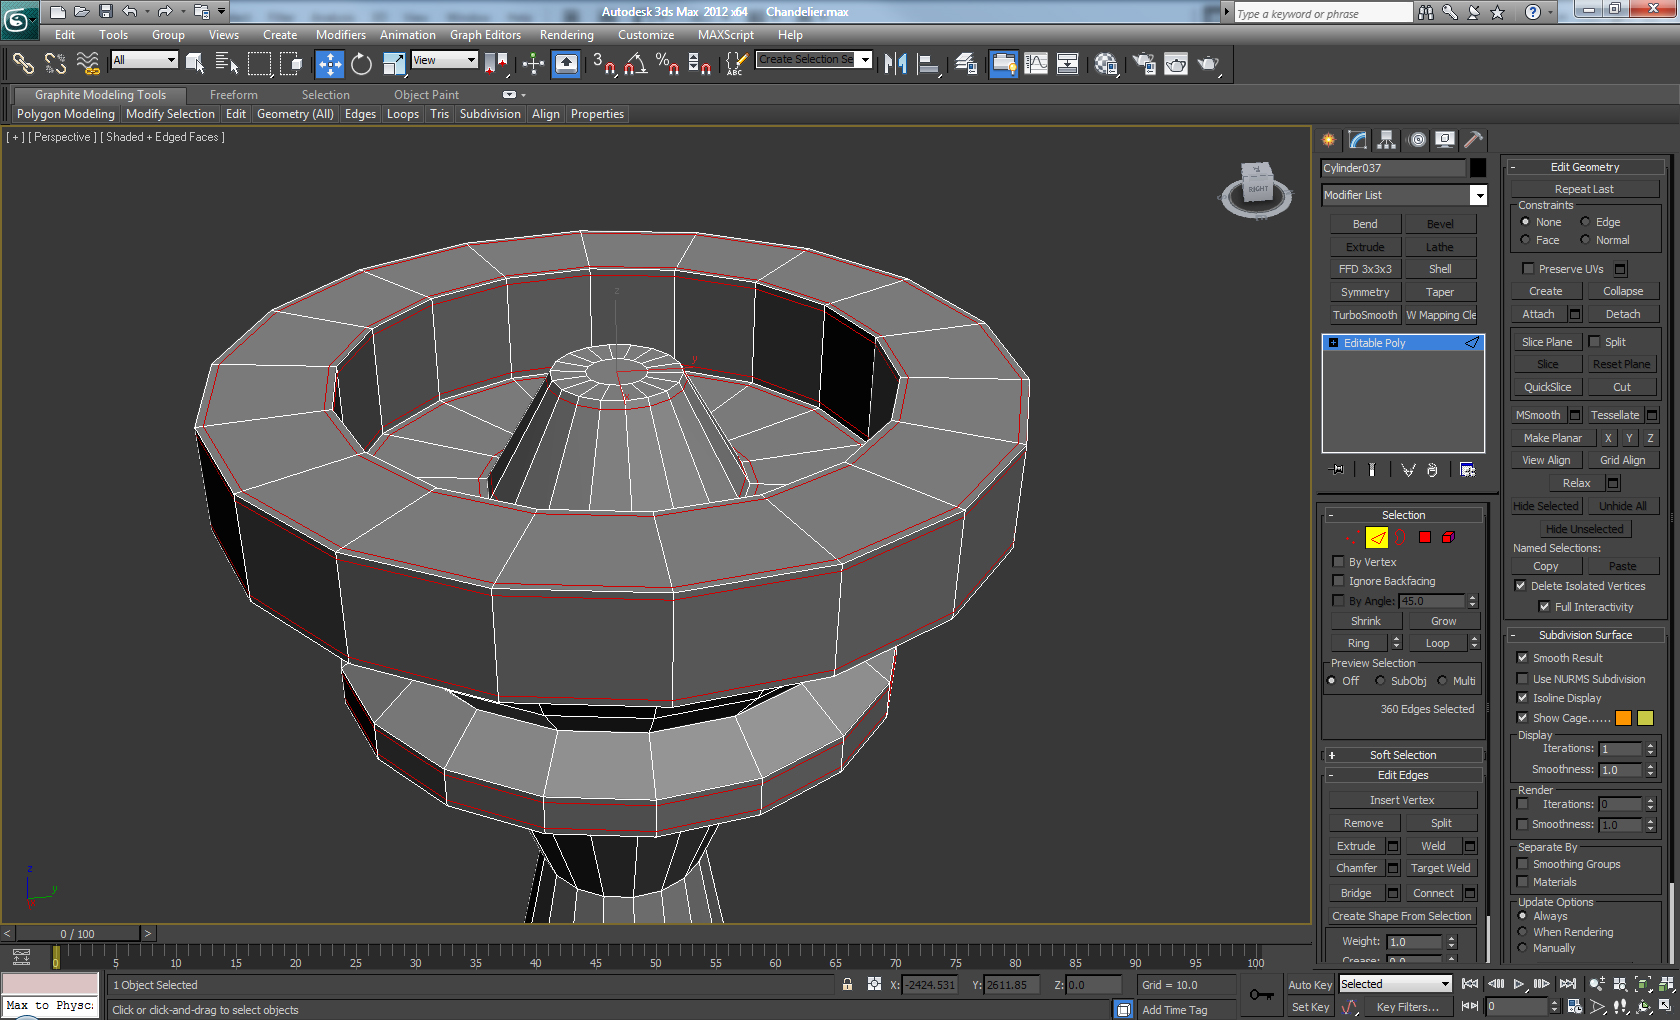The width and height of the screenshot is (1680, 1020).
Task: Expand the Soft Selection rollout
Action: (1402, 755)
